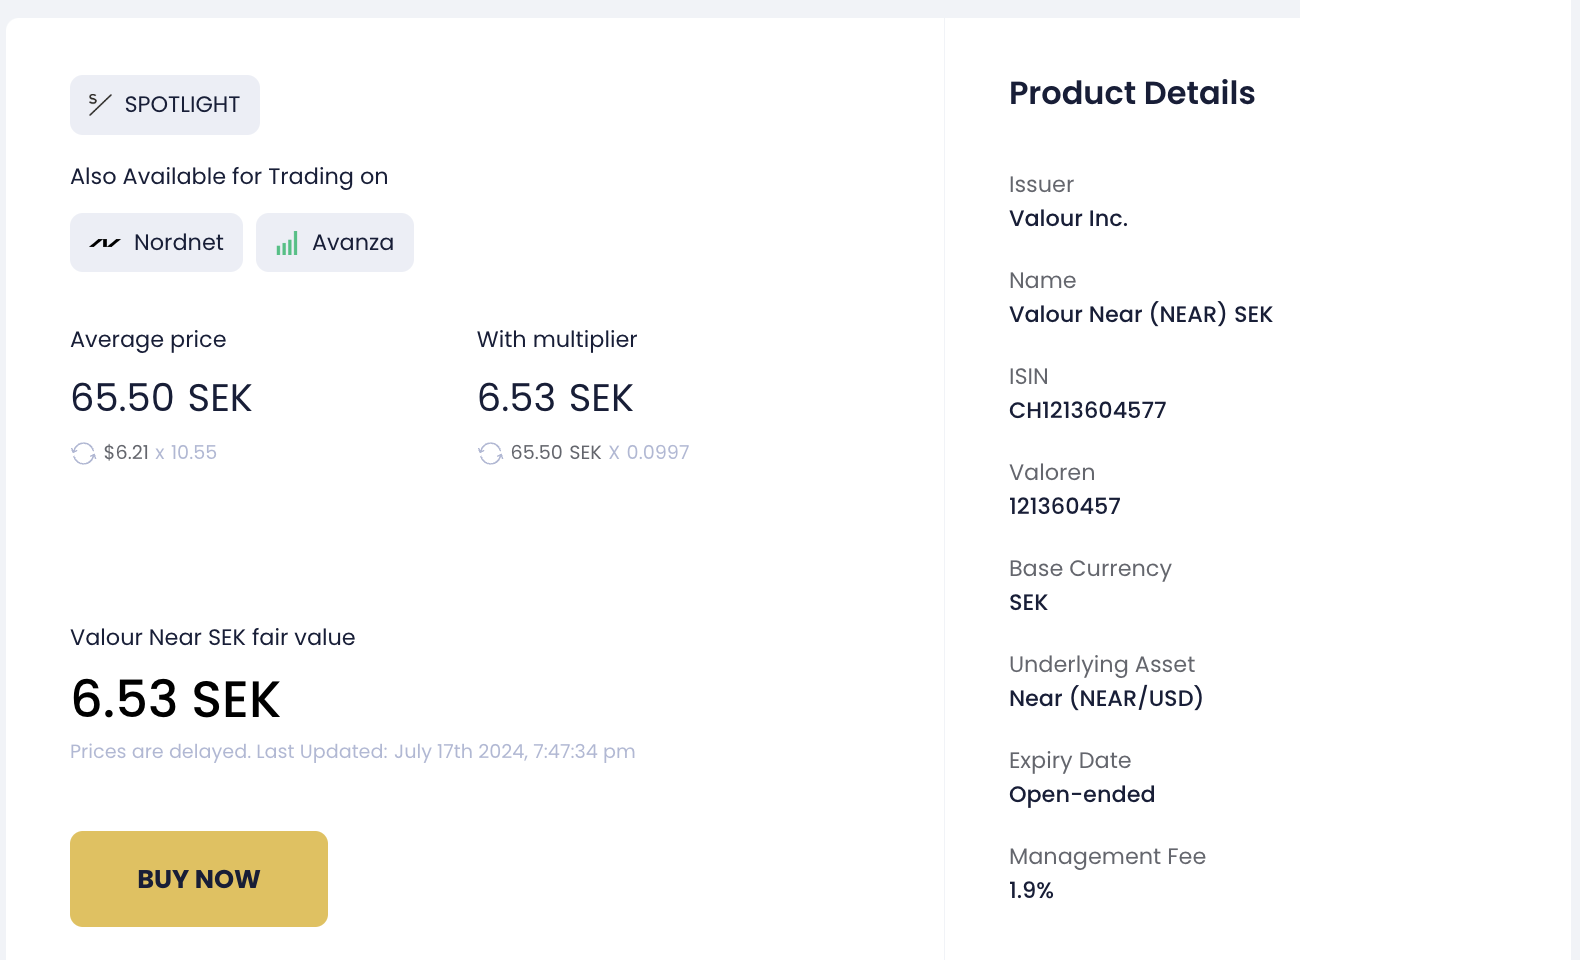Viewport: 1580px width, 960px height.
Task: Click the Product Details heading
Action: pos(1131,93)
